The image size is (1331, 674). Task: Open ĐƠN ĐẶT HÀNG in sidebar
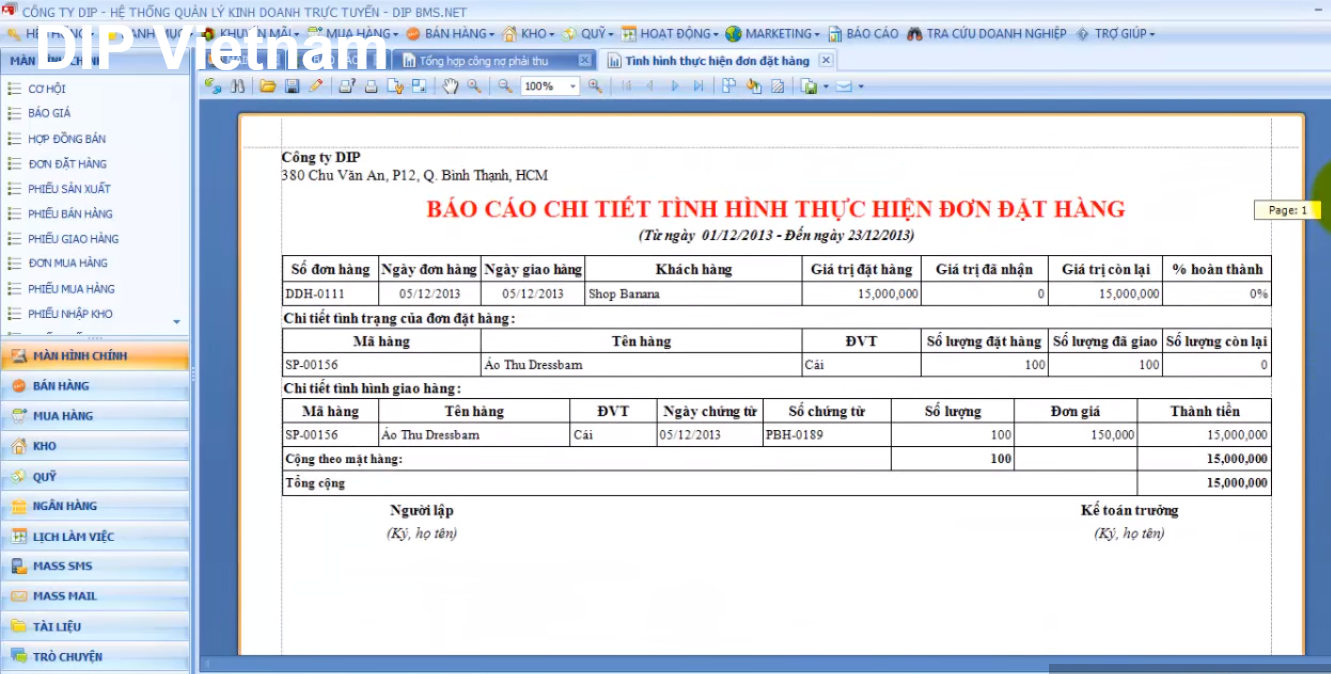click(67, 164)
